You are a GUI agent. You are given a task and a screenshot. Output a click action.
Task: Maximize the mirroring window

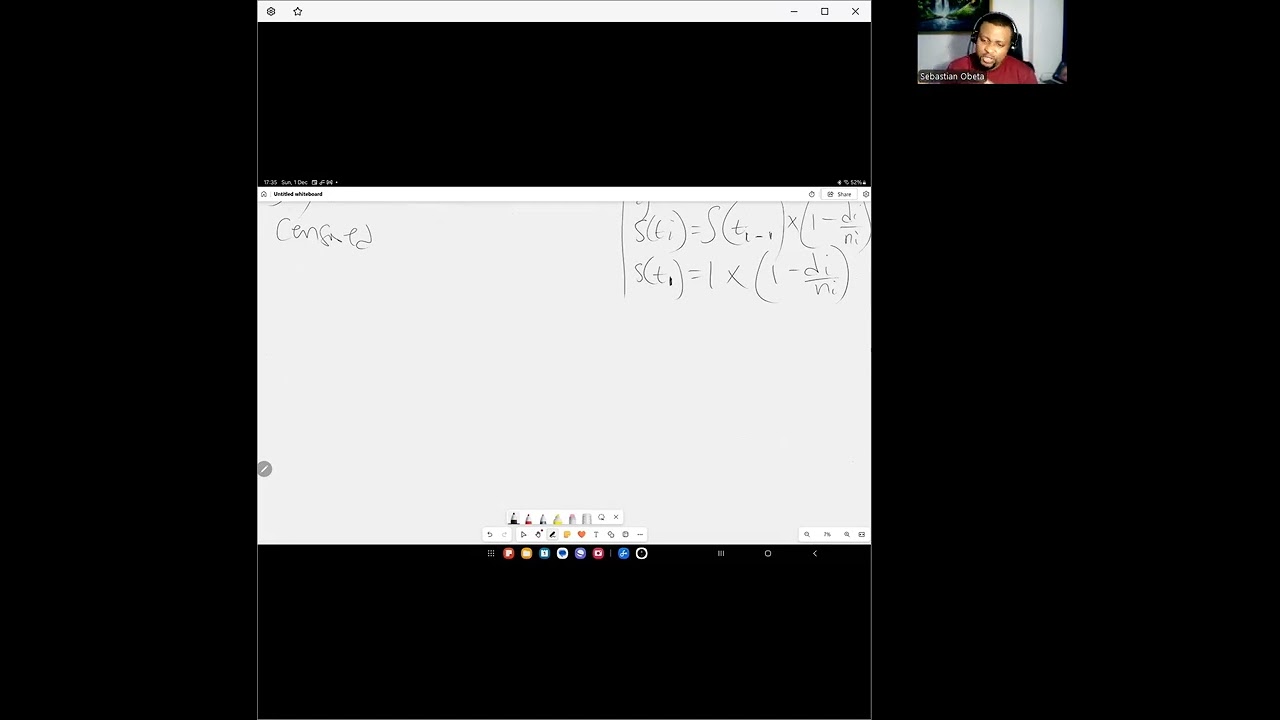824,11
